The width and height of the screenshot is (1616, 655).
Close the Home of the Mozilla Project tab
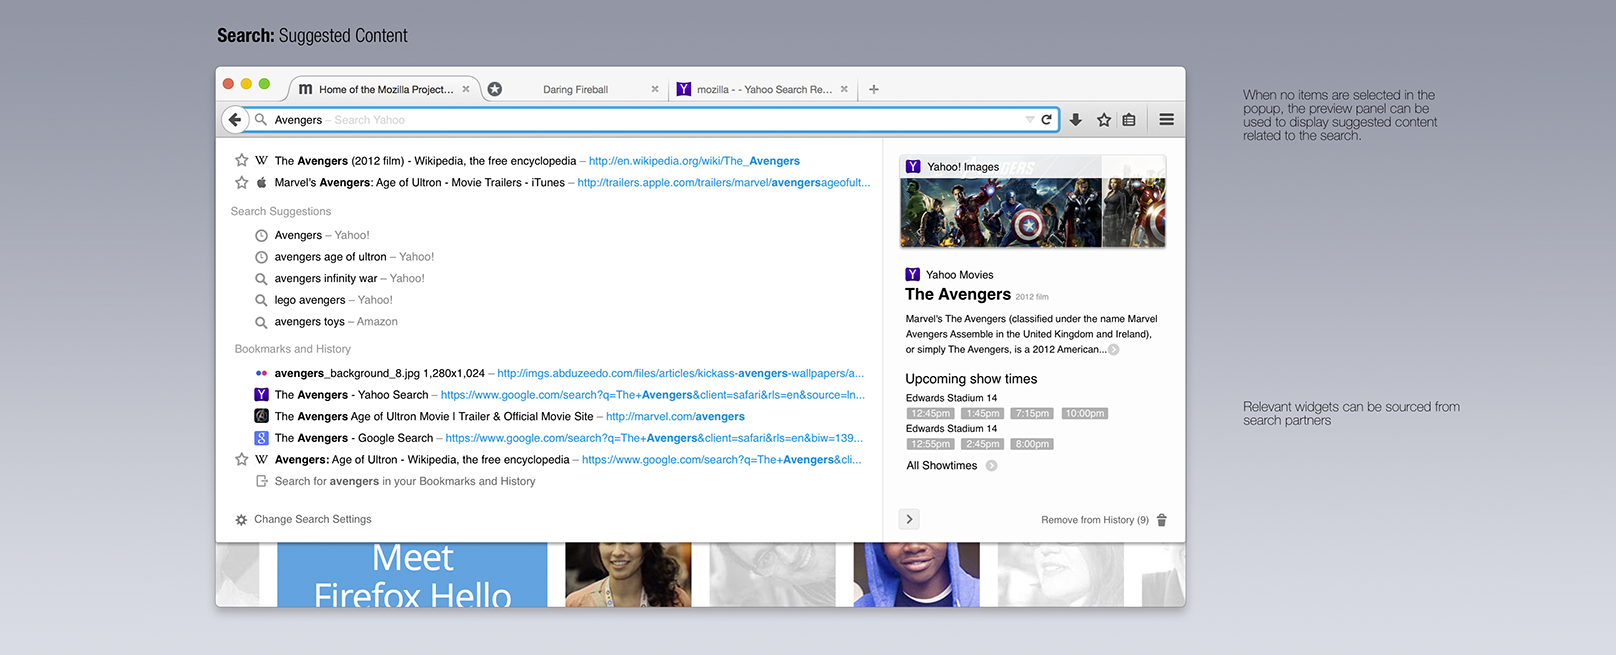pyautogui.click(x=466, y=89)
